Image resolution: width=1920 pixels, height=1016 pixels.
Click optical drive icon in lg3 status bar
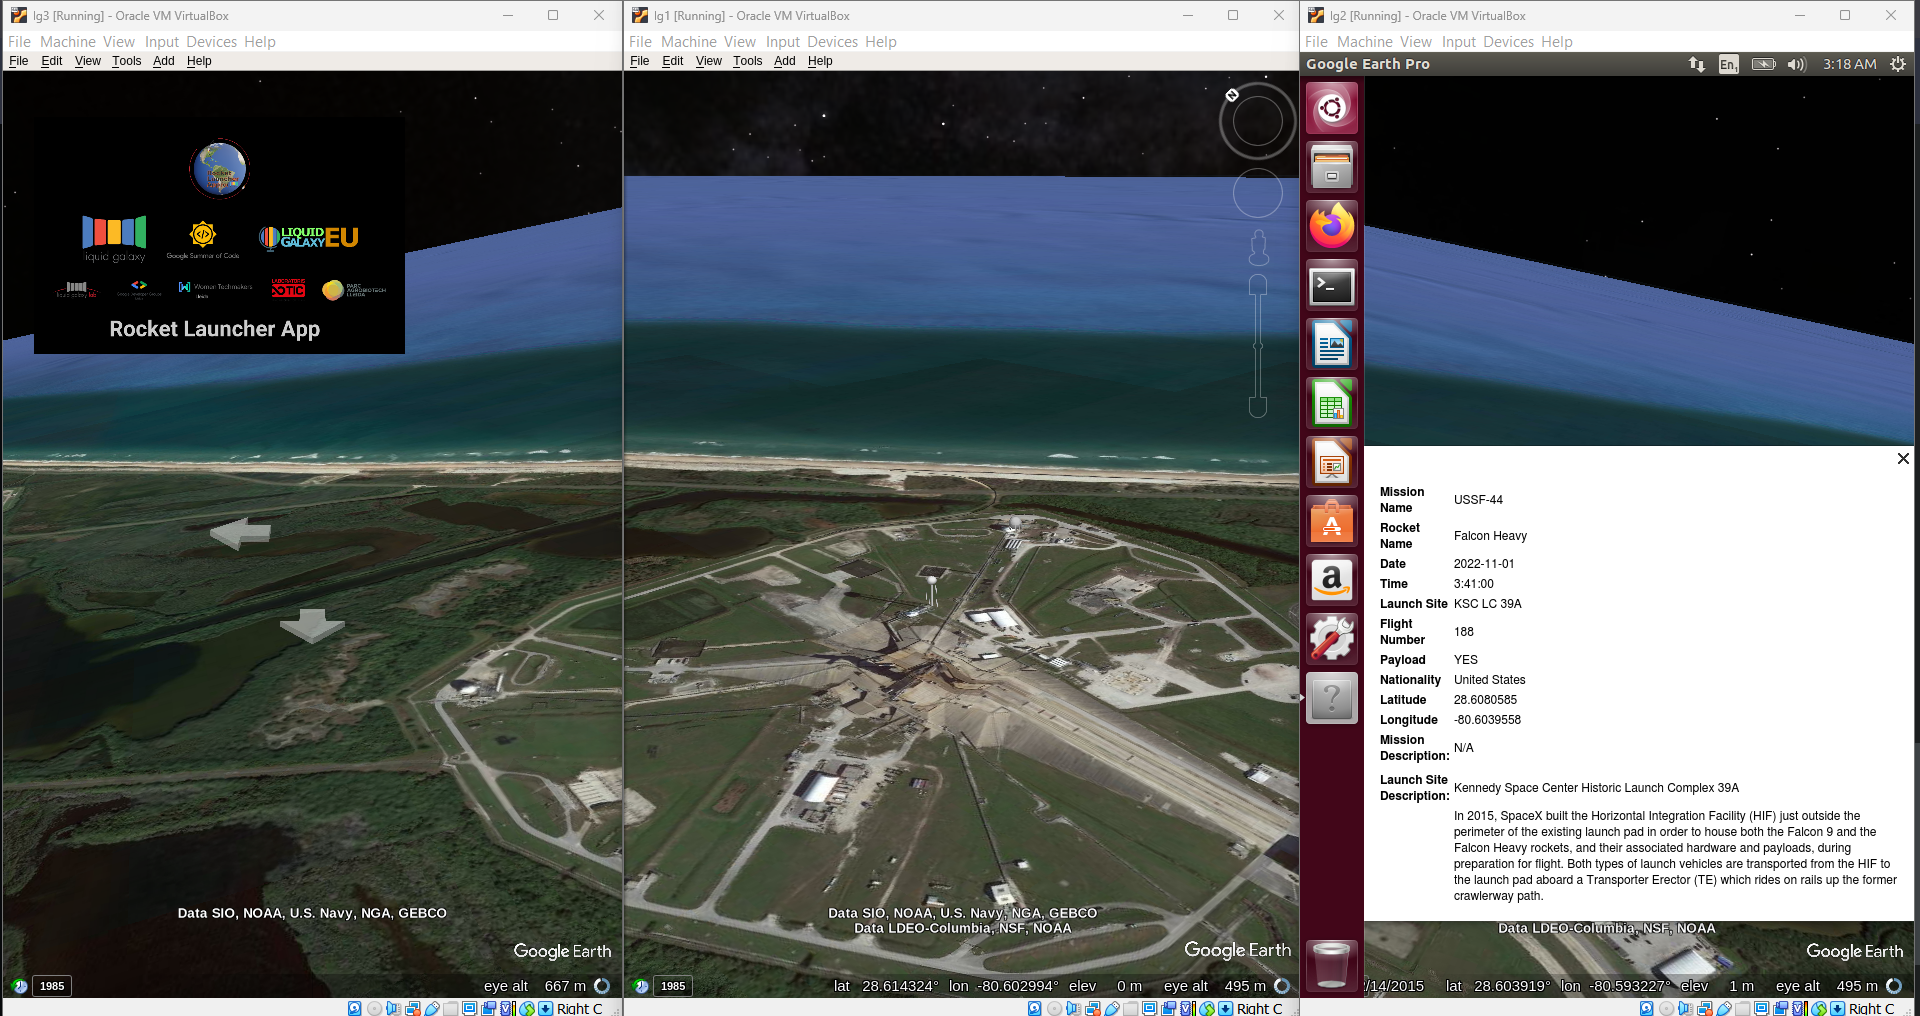click(374, 1008)
